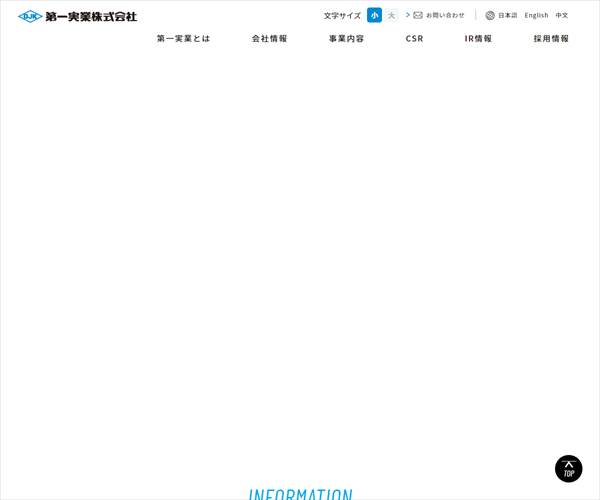Click the arrow before お問い合わせ

(x=408, y=15)
